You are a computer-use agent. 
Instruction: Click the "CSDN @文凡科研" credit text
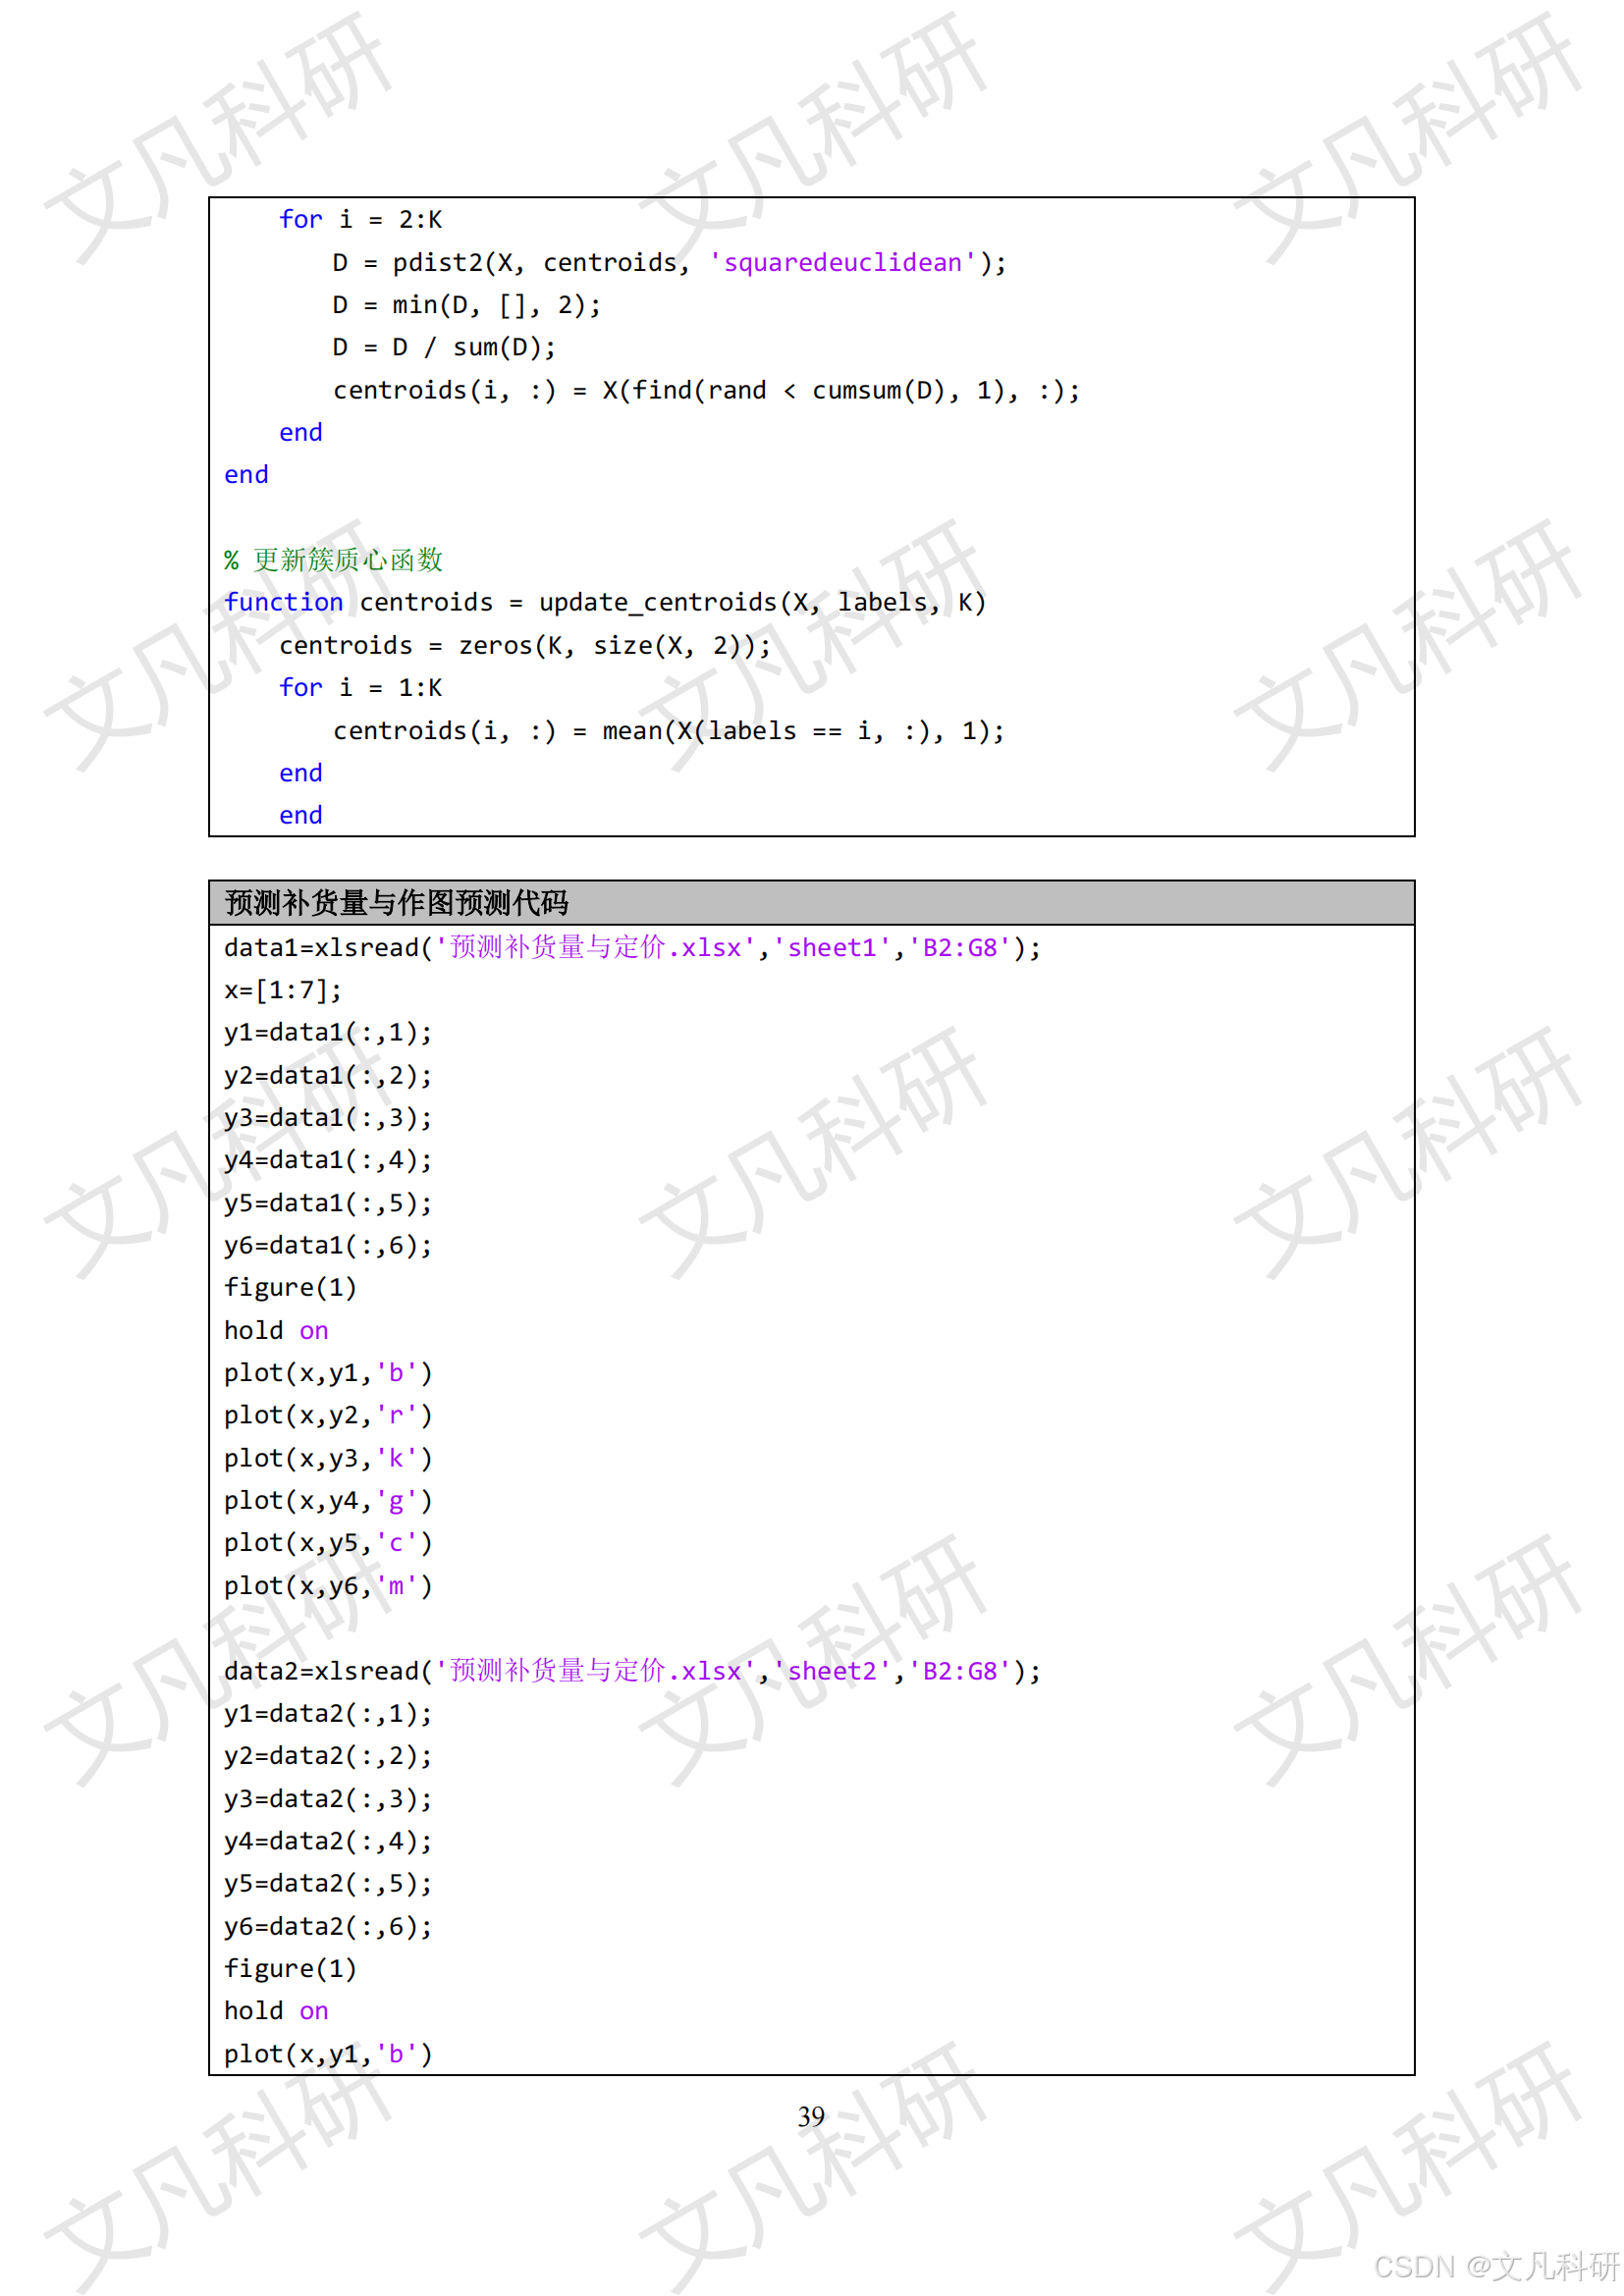1496,2266
